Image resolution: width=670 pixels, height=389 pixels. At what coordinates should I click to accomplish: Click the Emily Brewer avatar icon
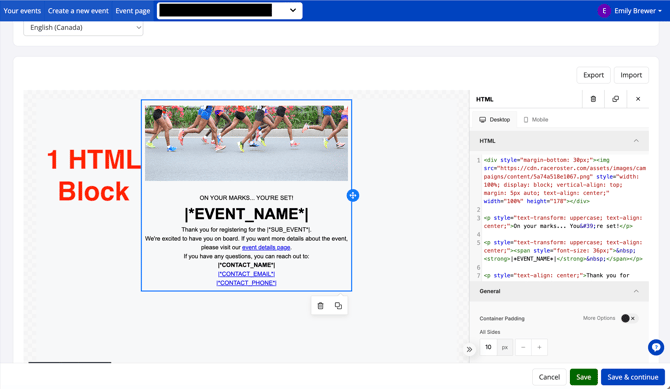[x=604, y=11]
